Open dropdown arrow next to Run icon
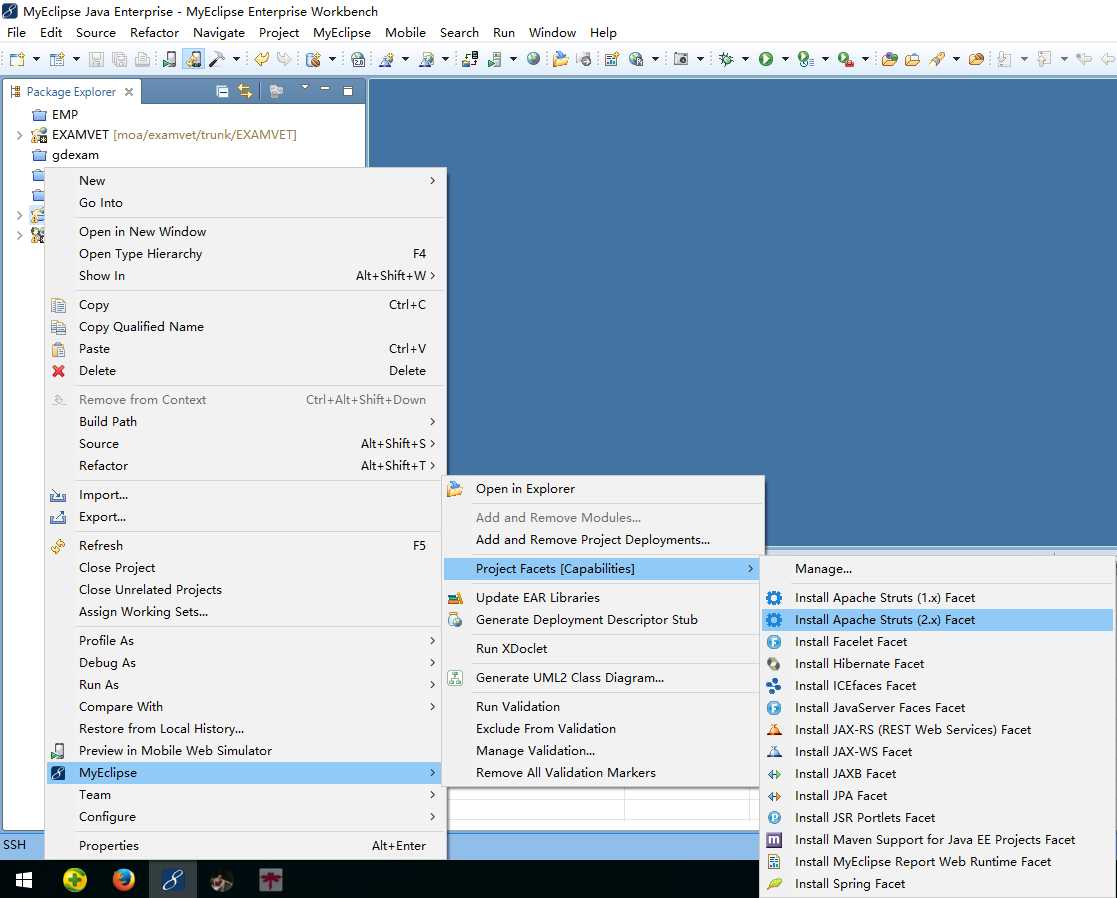Screen dimensions: 1117x898 [785, 59]
